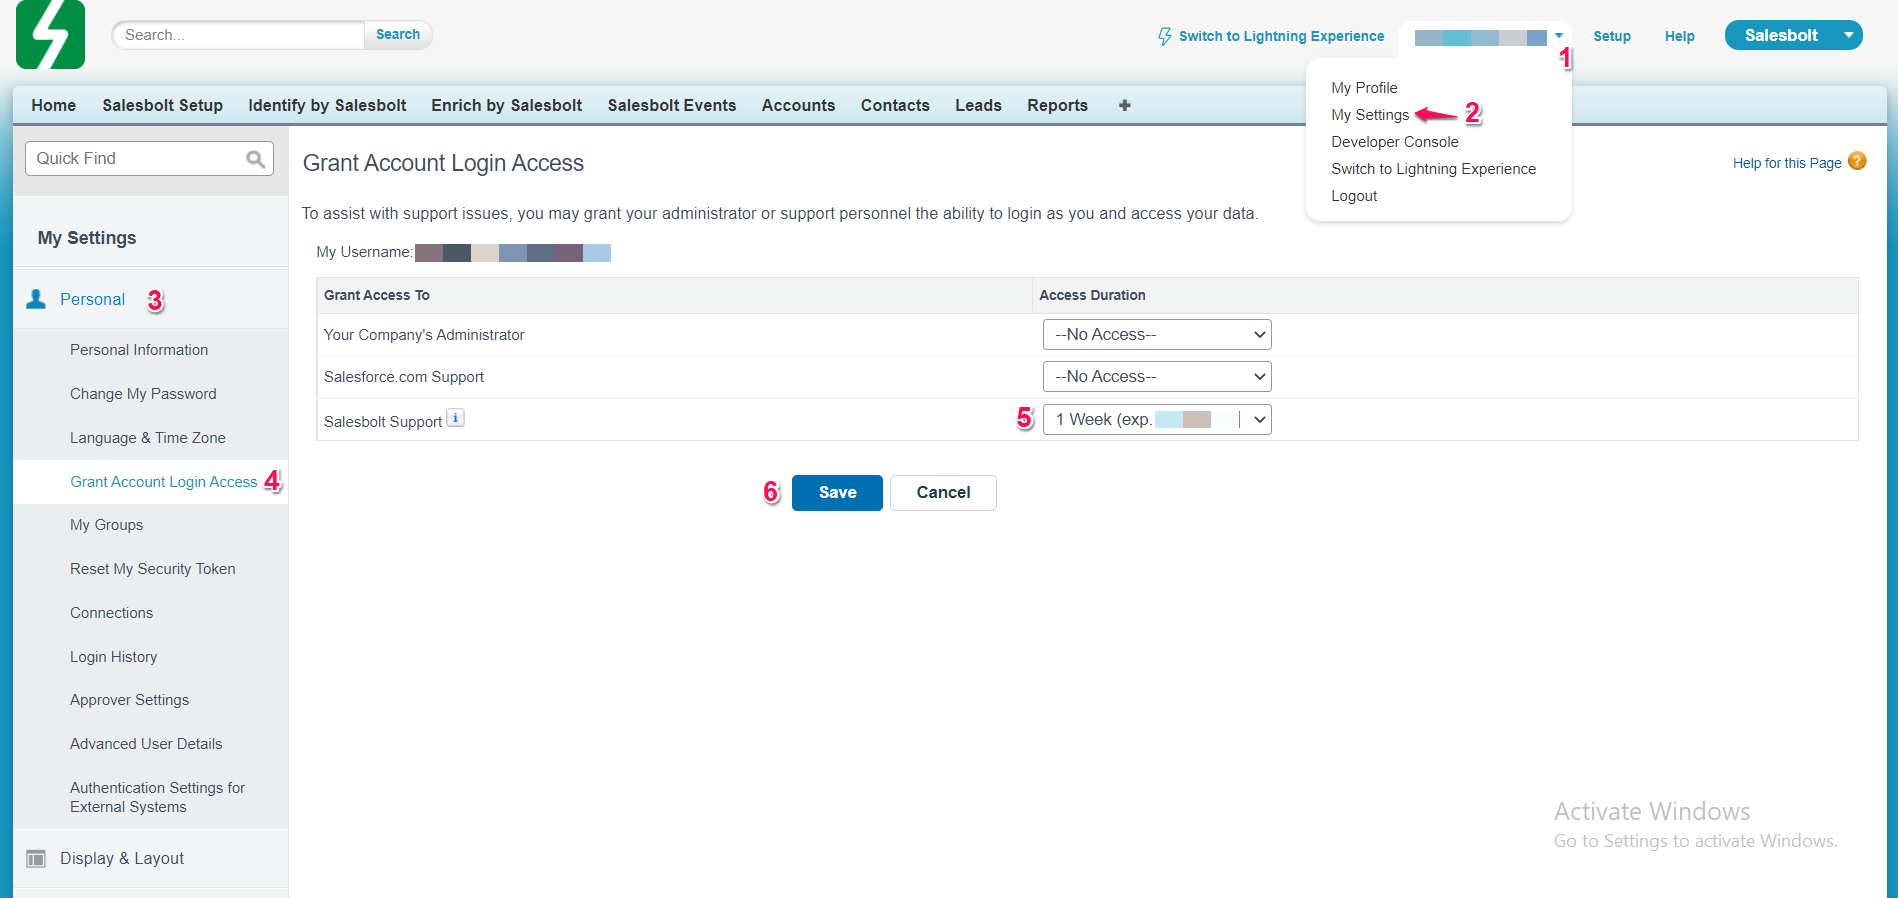Open Developer Console from user menu
The image size is (1898, 898).
(x=1395, y=142)
